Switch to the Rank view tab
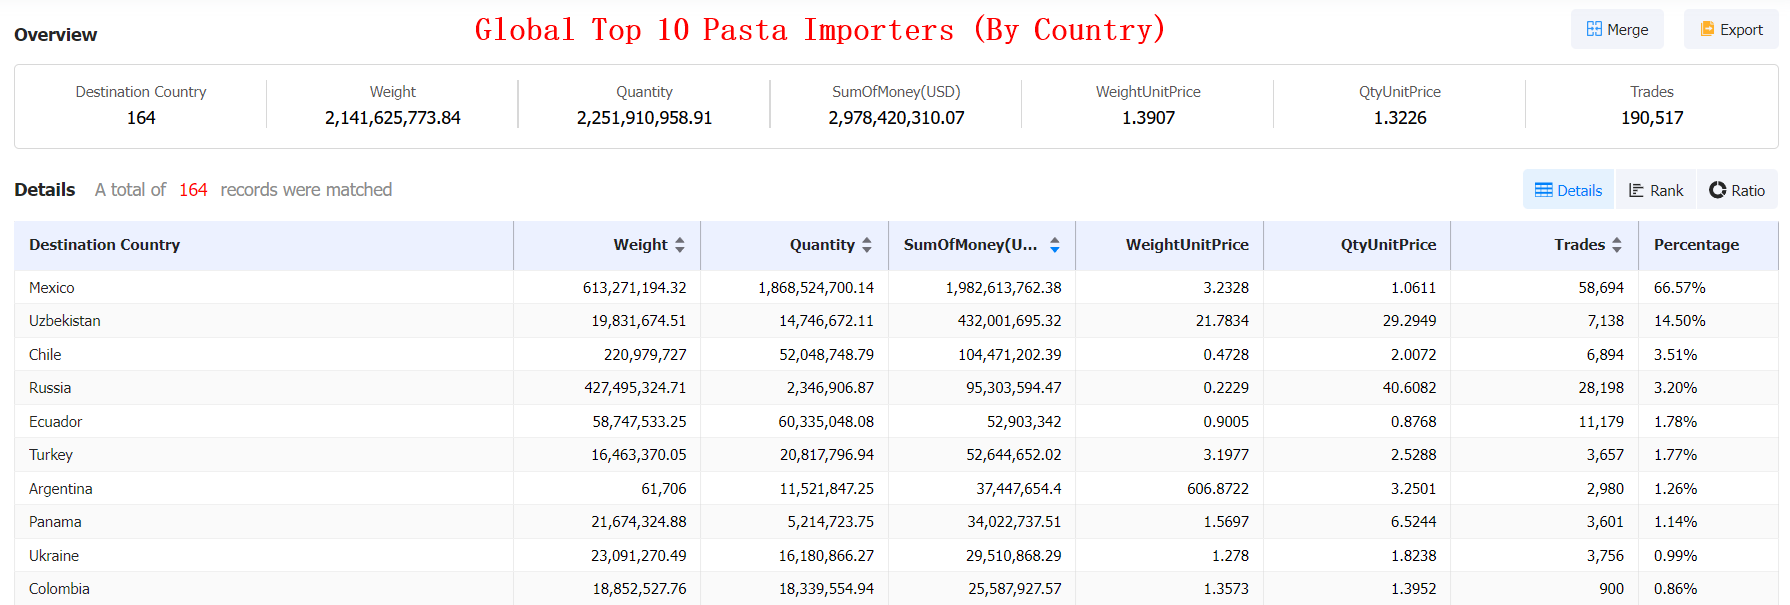 point(1655,190)
